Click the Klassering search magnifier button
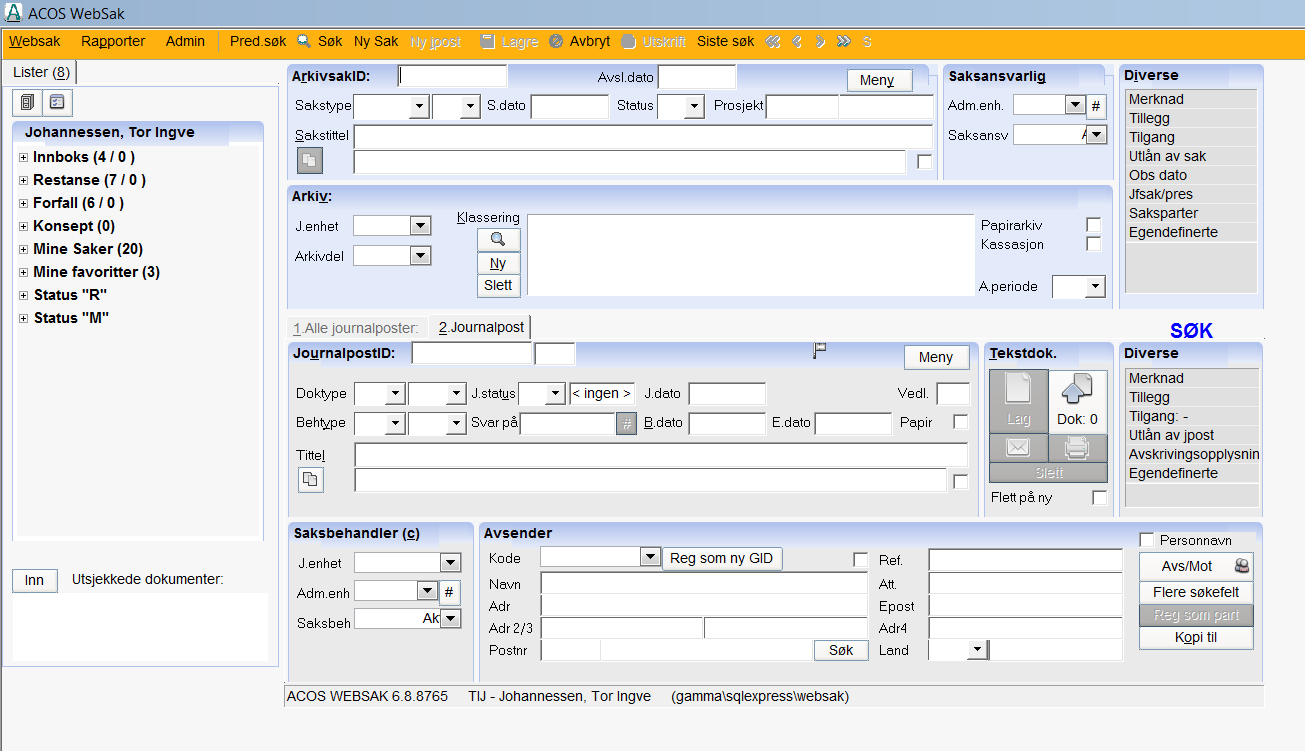The height and width of the screenshot is (751, 1305). click(498, 240)
